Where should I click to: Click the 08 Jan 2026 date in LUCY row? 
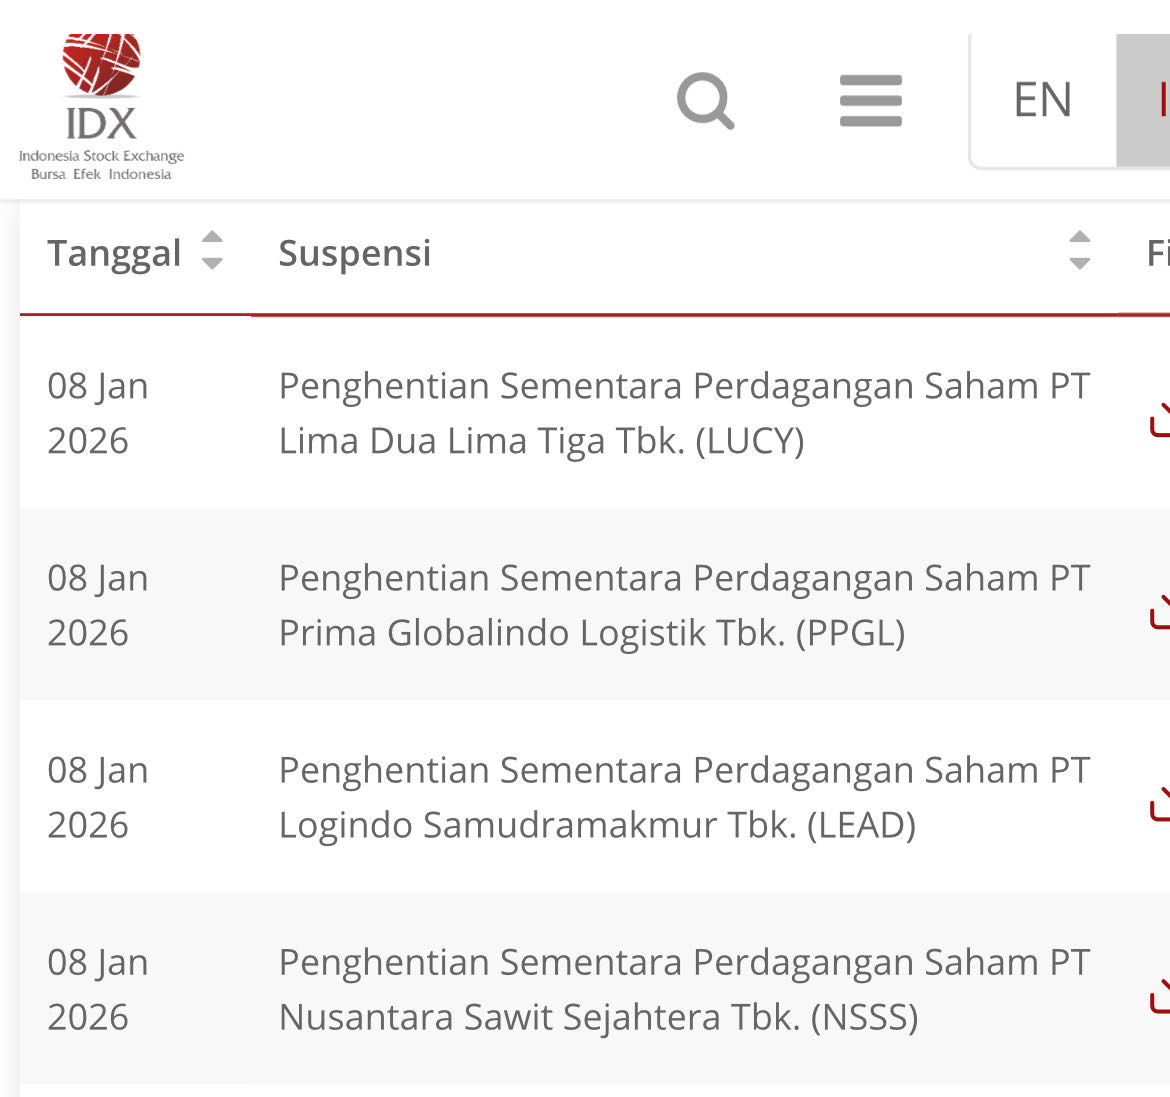pyautogui.click(x=98, y=413)
